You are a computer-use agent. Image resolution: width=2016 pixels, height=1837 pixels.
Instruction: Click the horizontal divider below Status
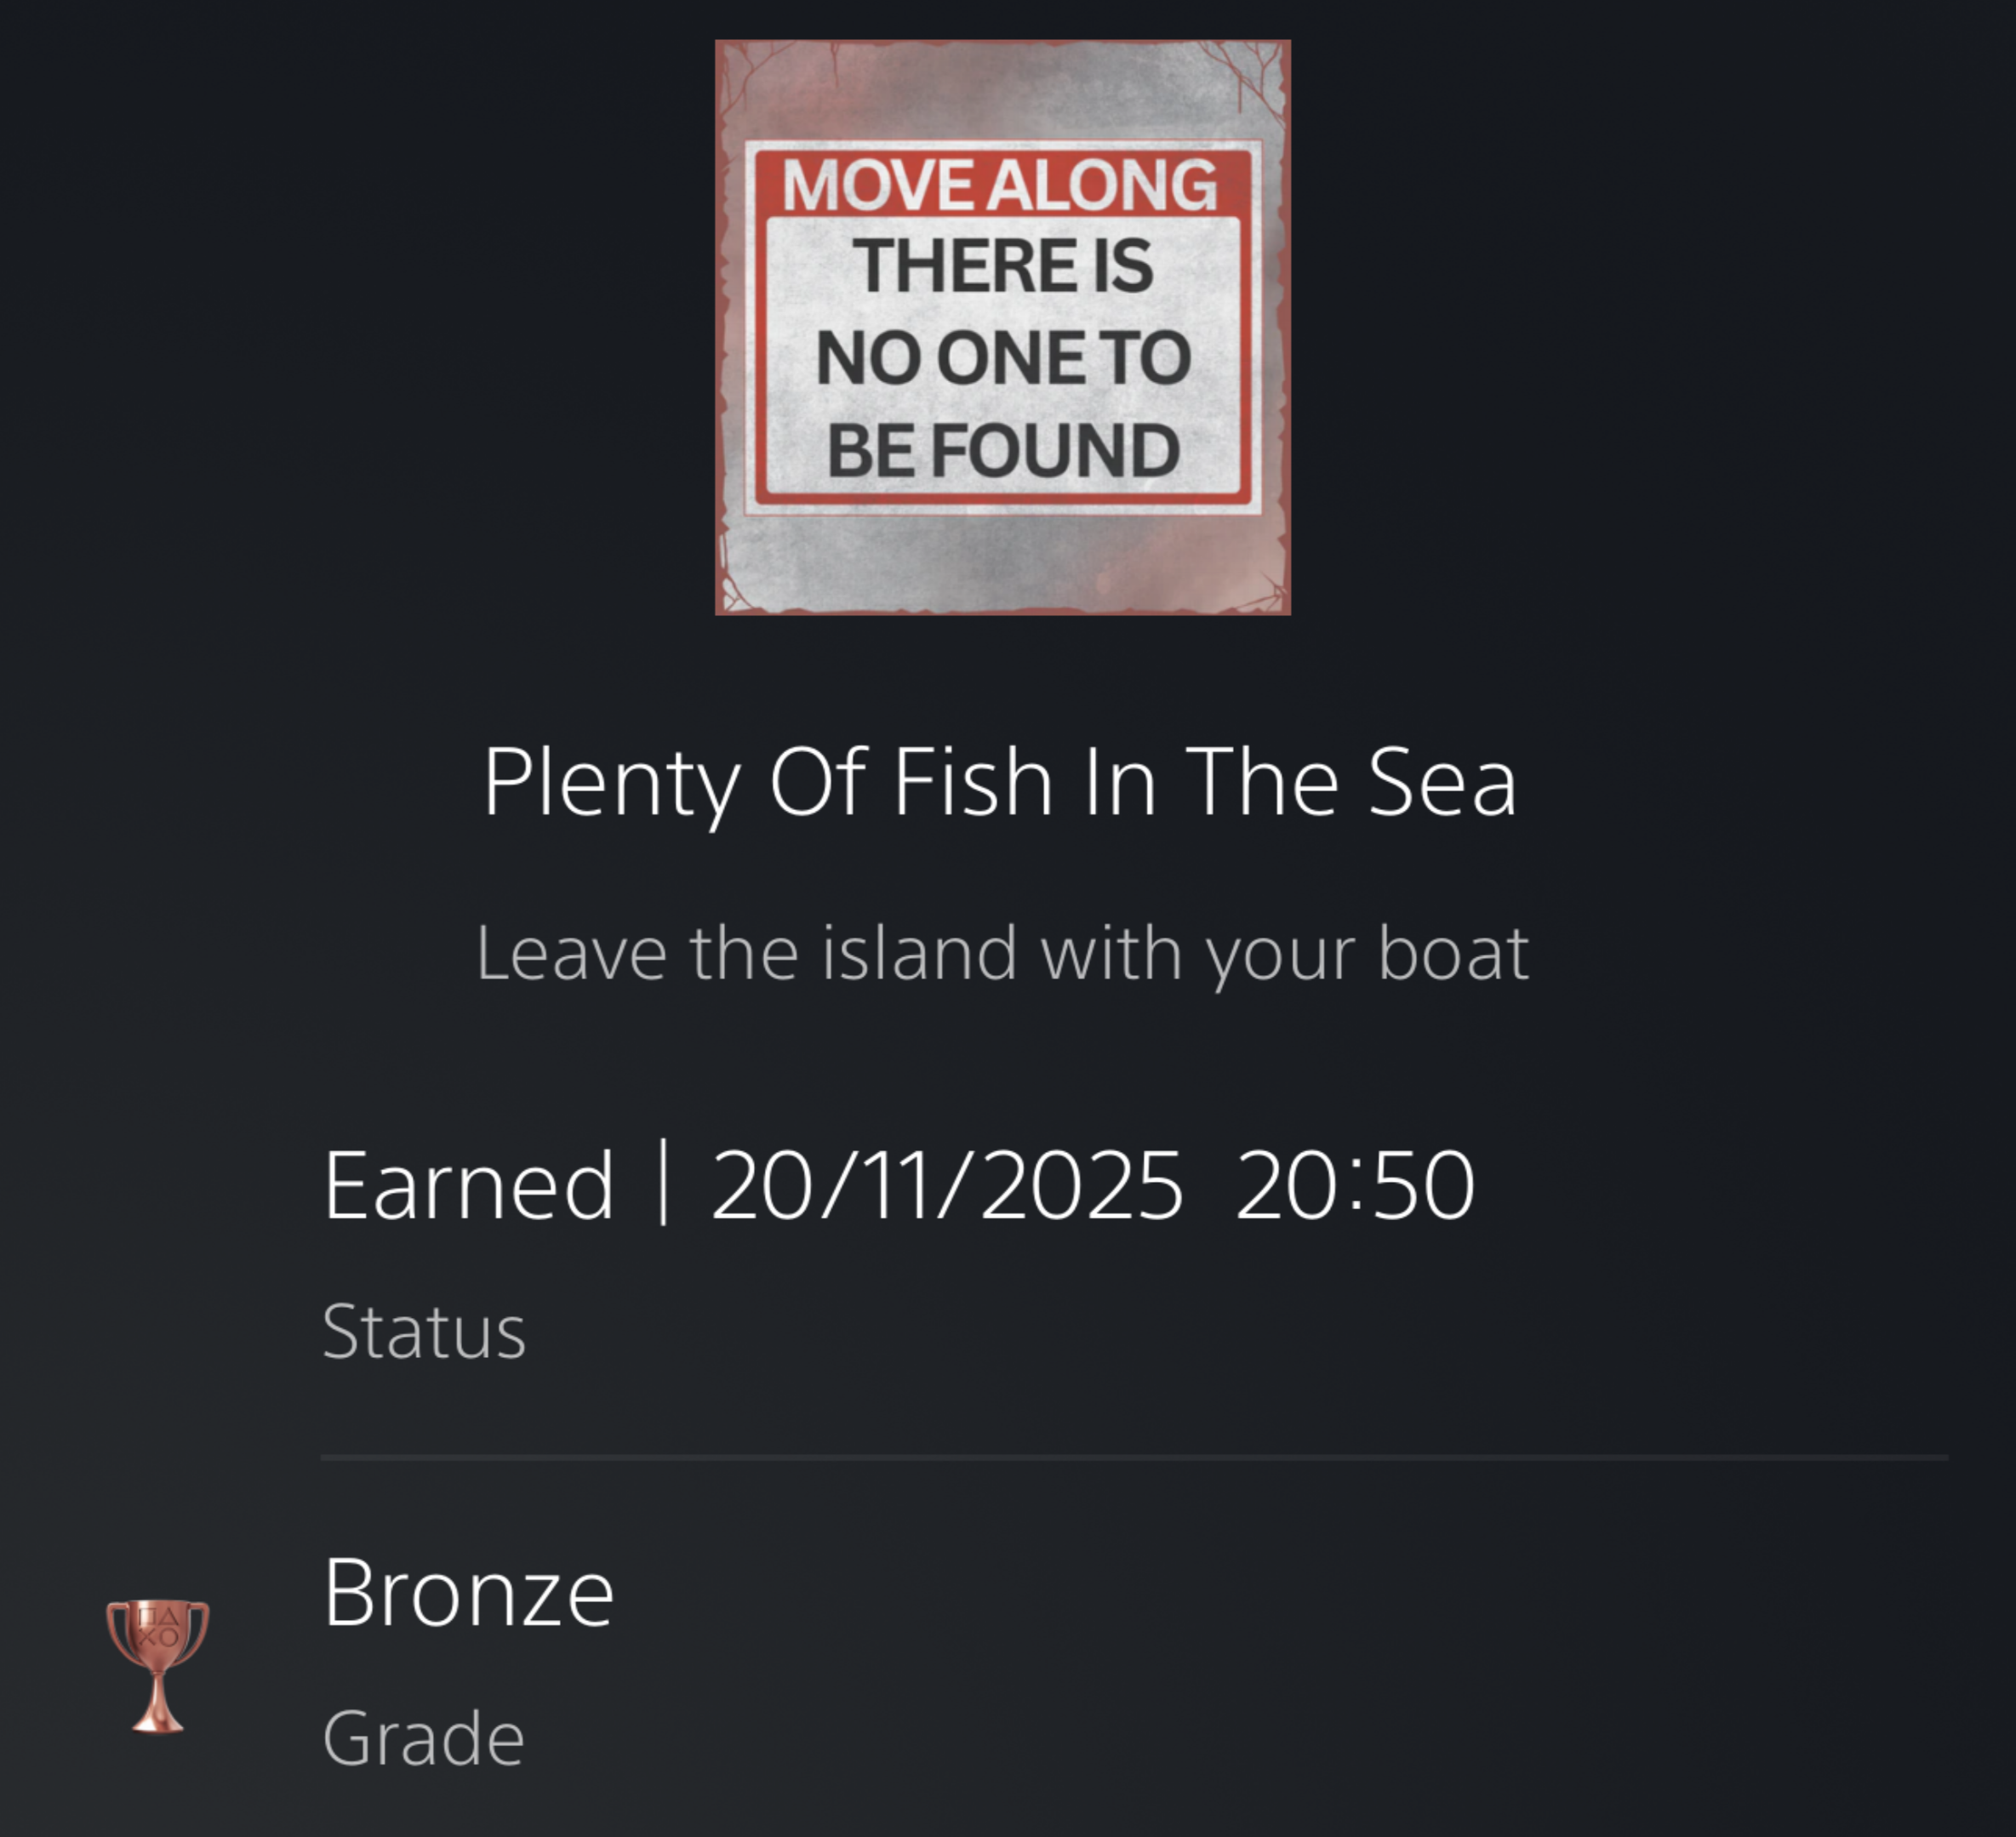[1133, 1458]
